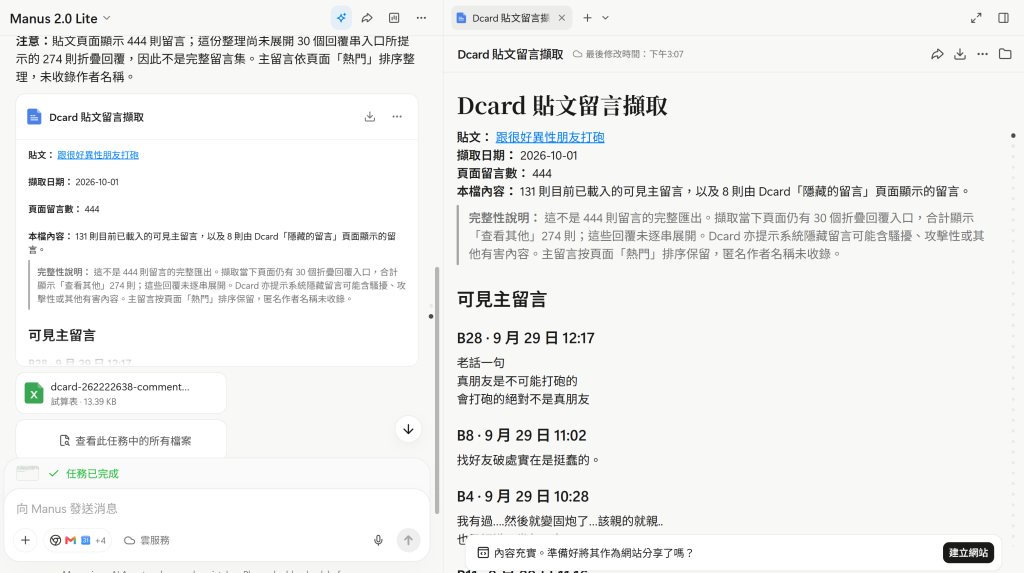This screenshot has height=573, width=1024.
Task: Add a new tab with the plus icon
Action: [587, 18]
